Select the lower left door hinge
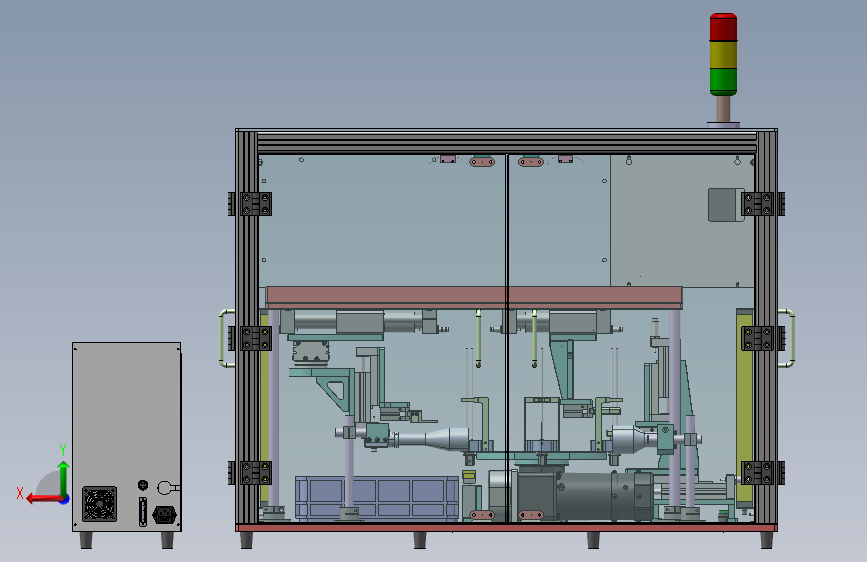The width and height of the screenshot is (867, 562). click(x=250, y=473)
